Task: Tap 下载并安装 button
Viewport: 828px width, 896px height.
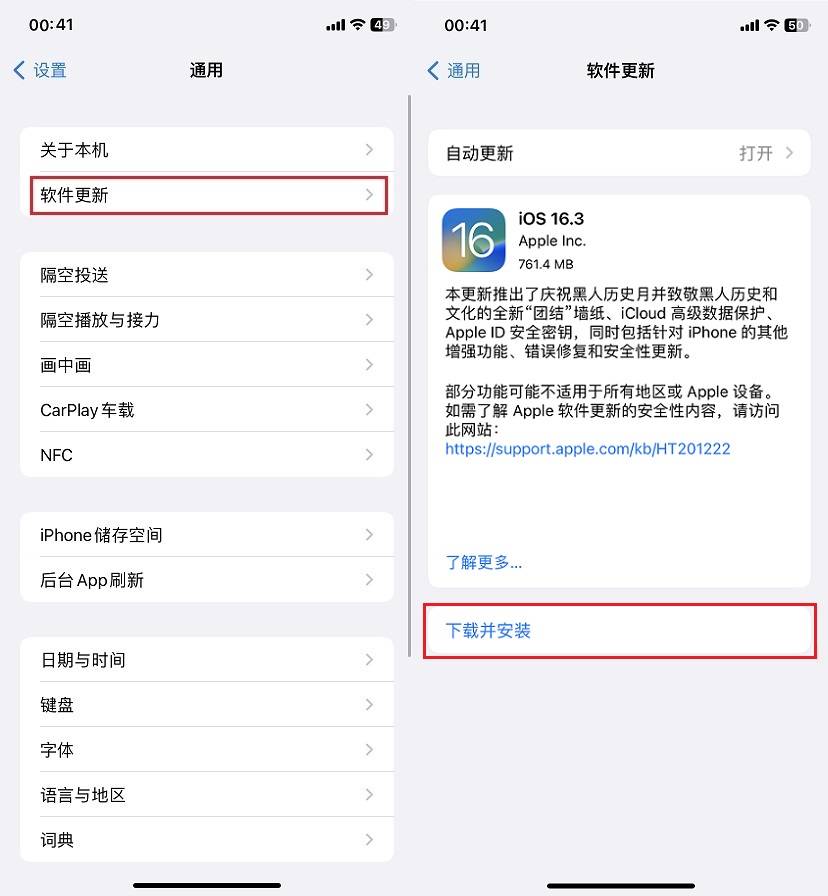Action: [x=619, y=631]
